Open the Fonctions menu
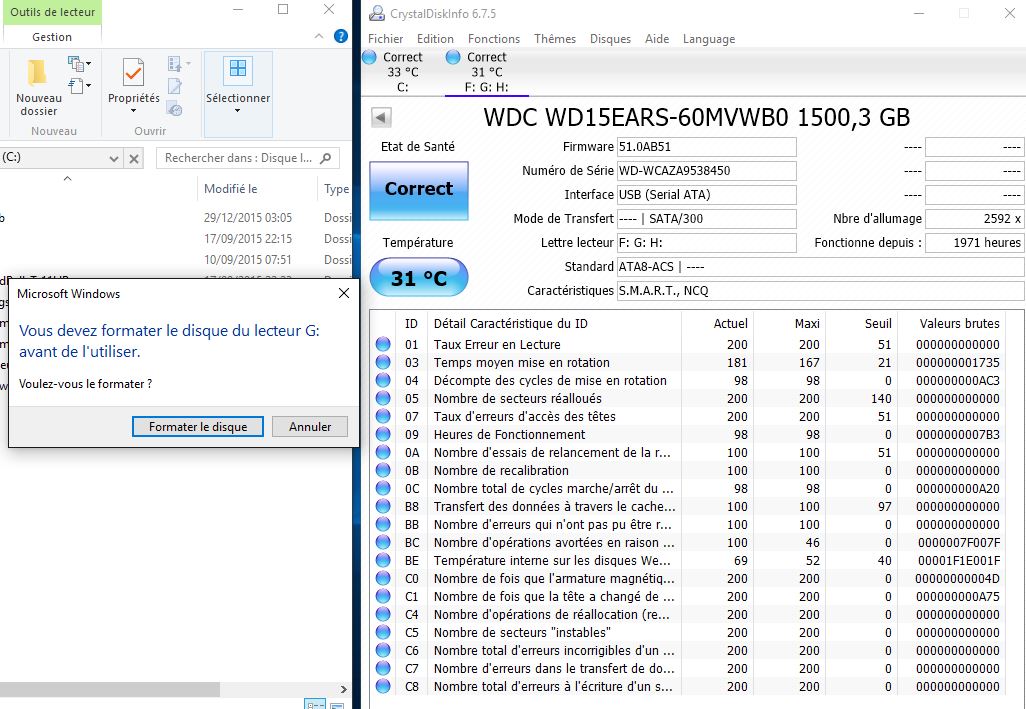This screenshot has height=709, width=1026. point(494,39)
